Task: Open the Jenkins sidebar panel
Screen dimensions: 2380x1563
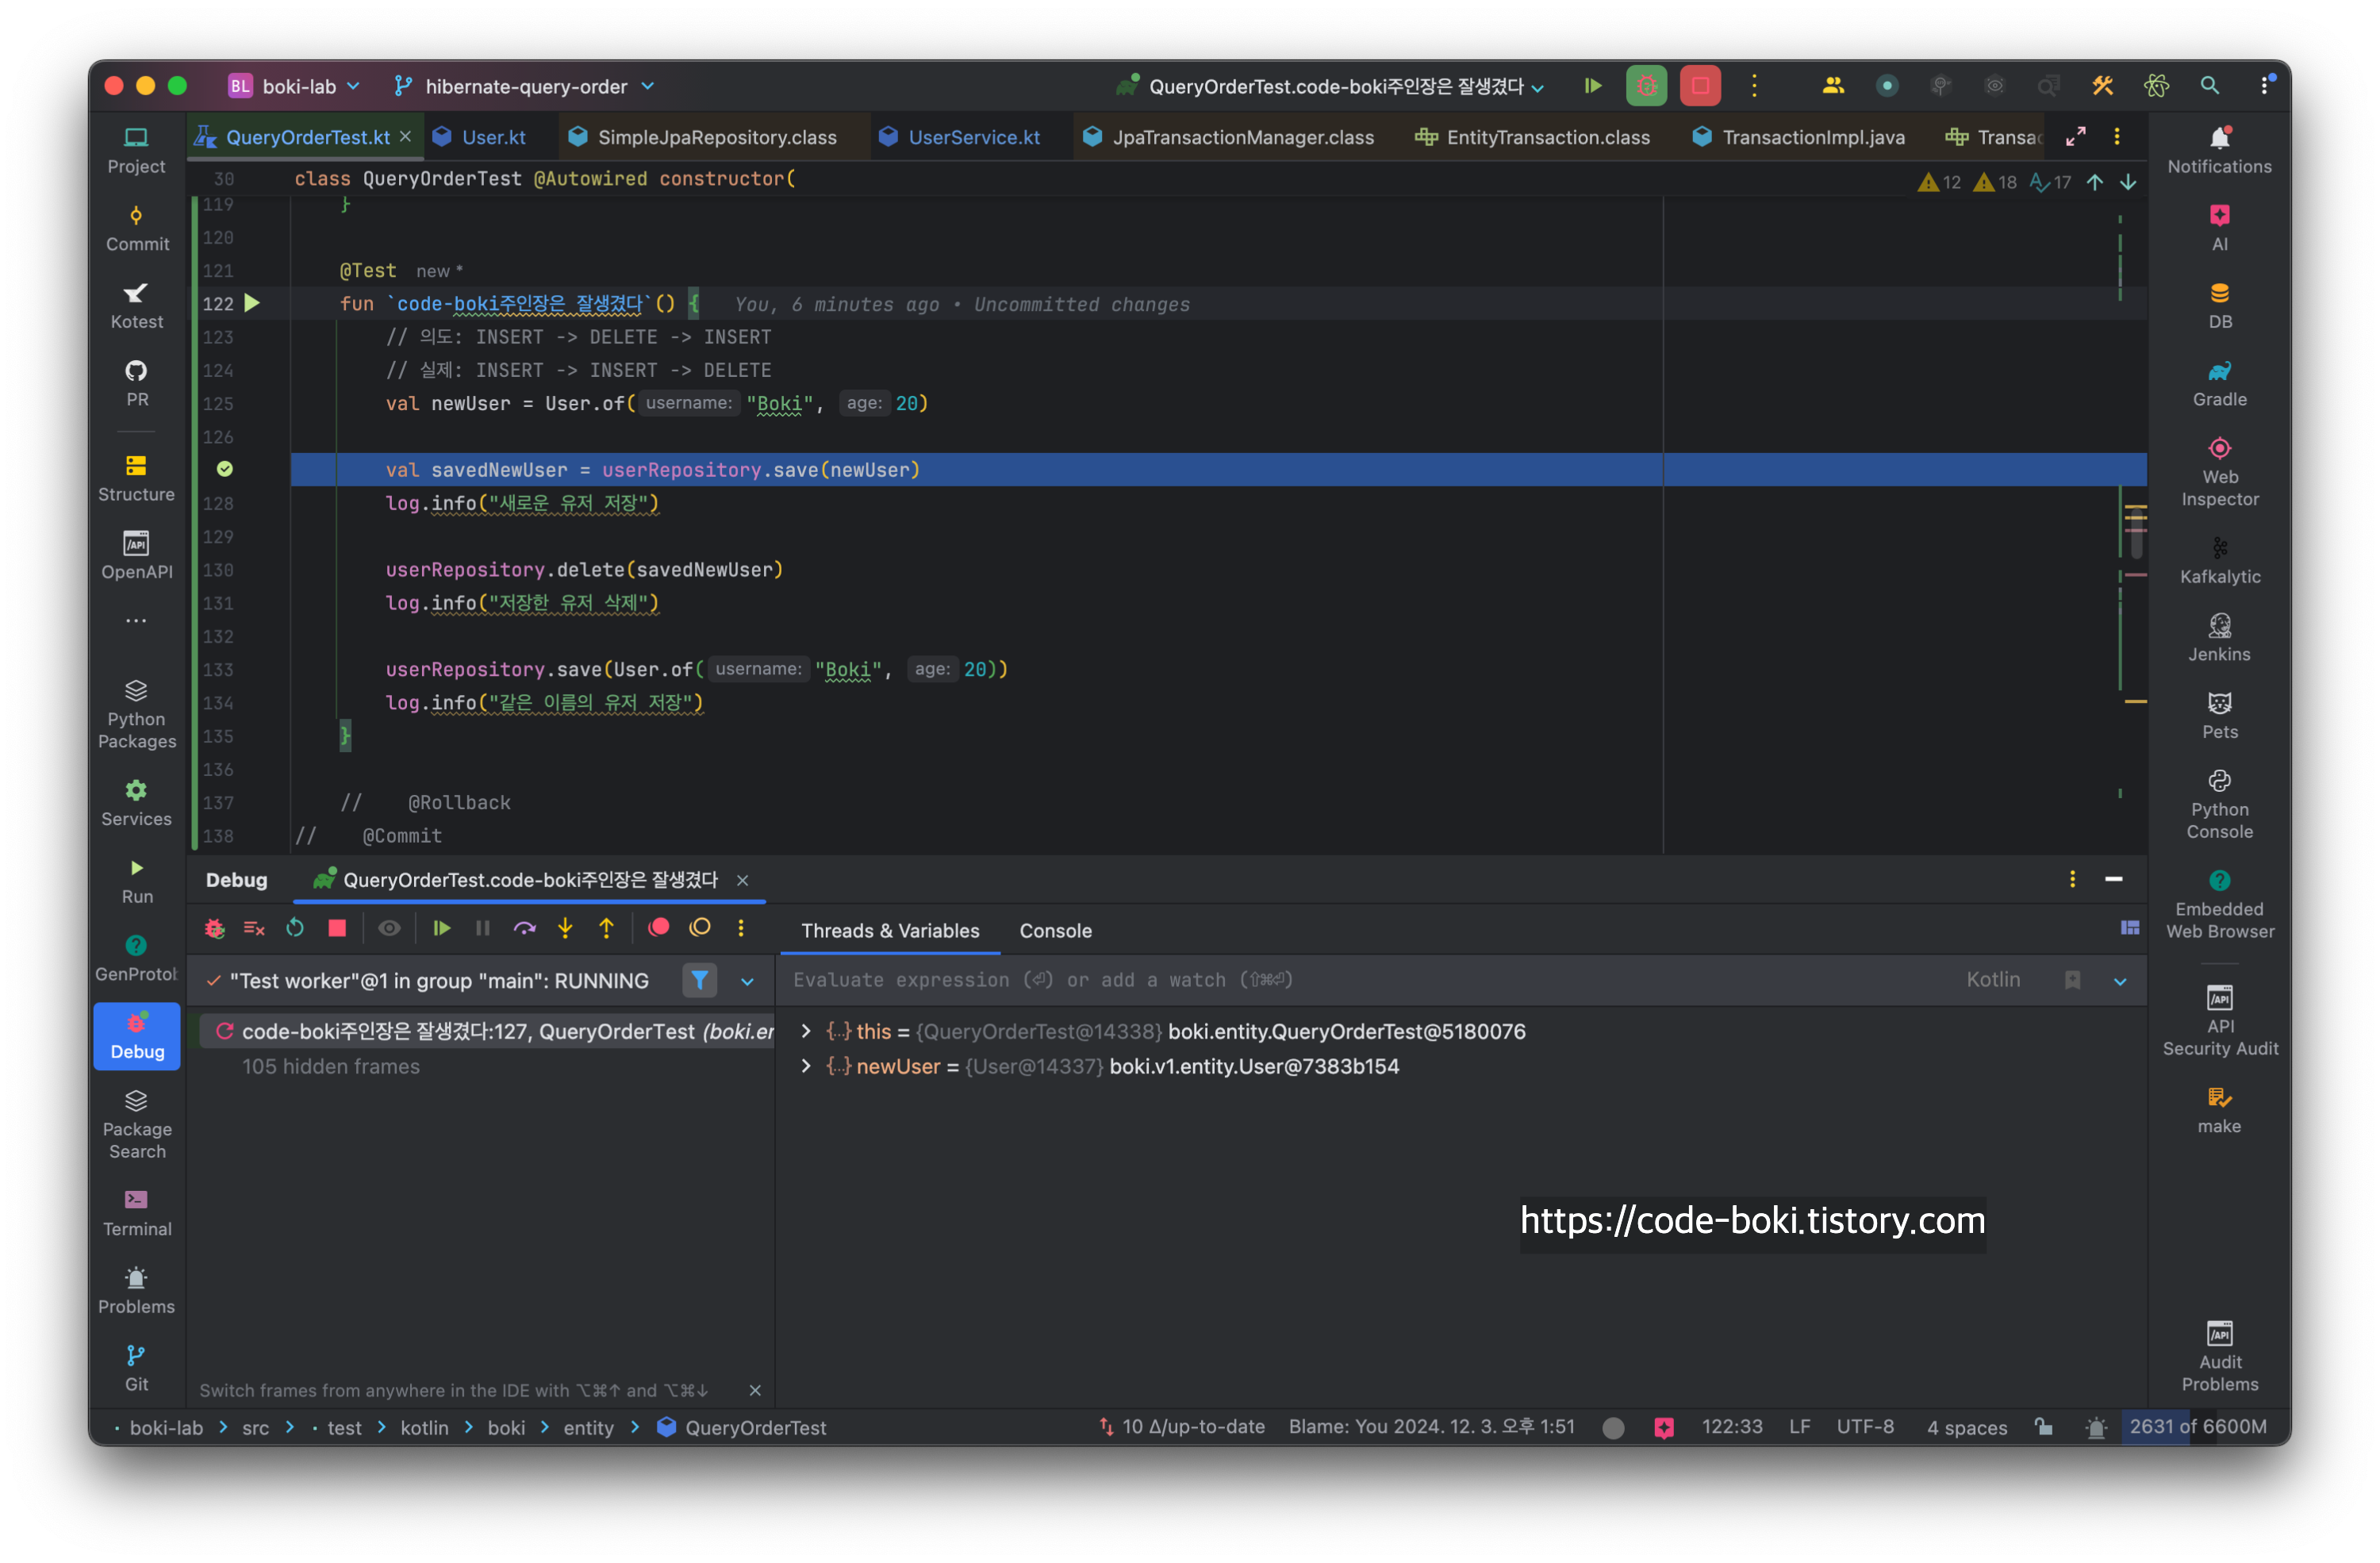Action: coord(2219,638)
